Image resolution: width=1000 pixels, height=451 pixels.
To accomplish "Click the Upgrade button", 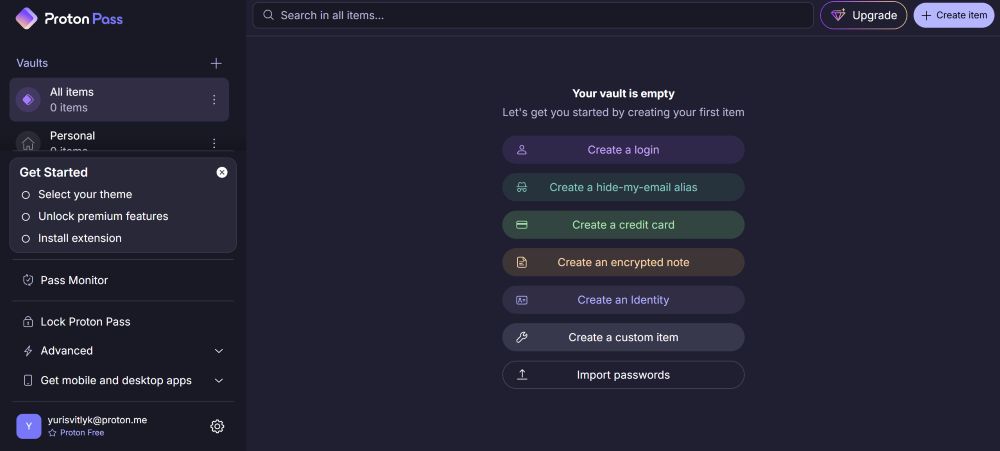I will click(x=864, y=15).
